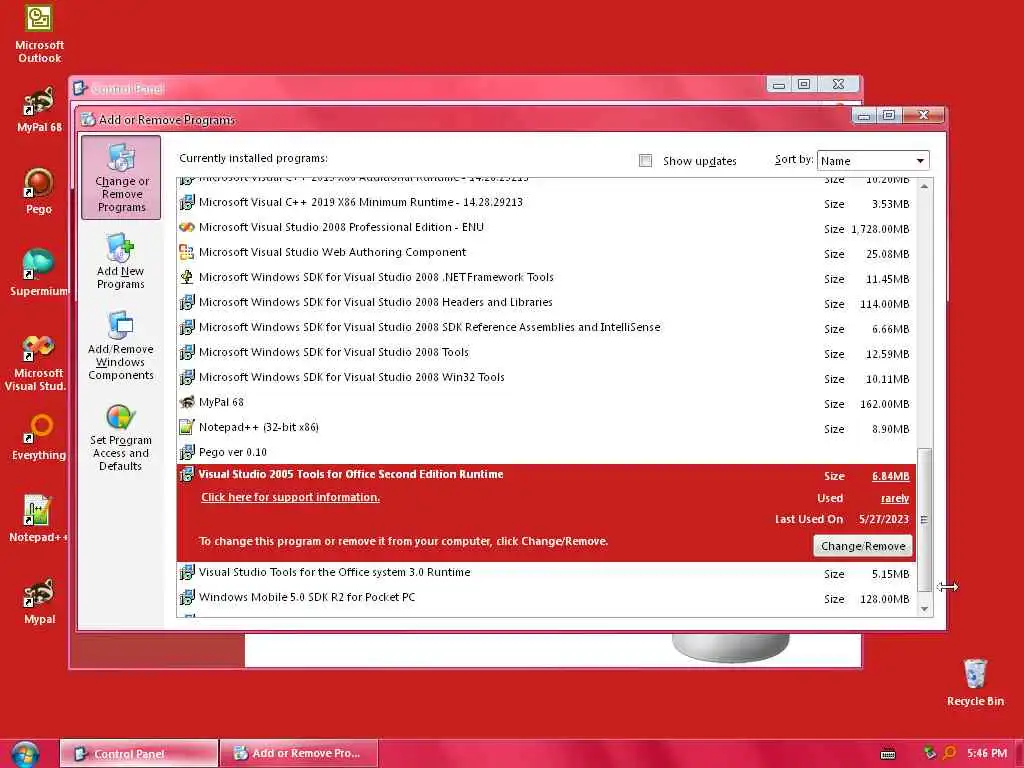
Task: Select Windows SDK Visual Studio 2008 Win32 Tools
Action: tap(546, 377)
